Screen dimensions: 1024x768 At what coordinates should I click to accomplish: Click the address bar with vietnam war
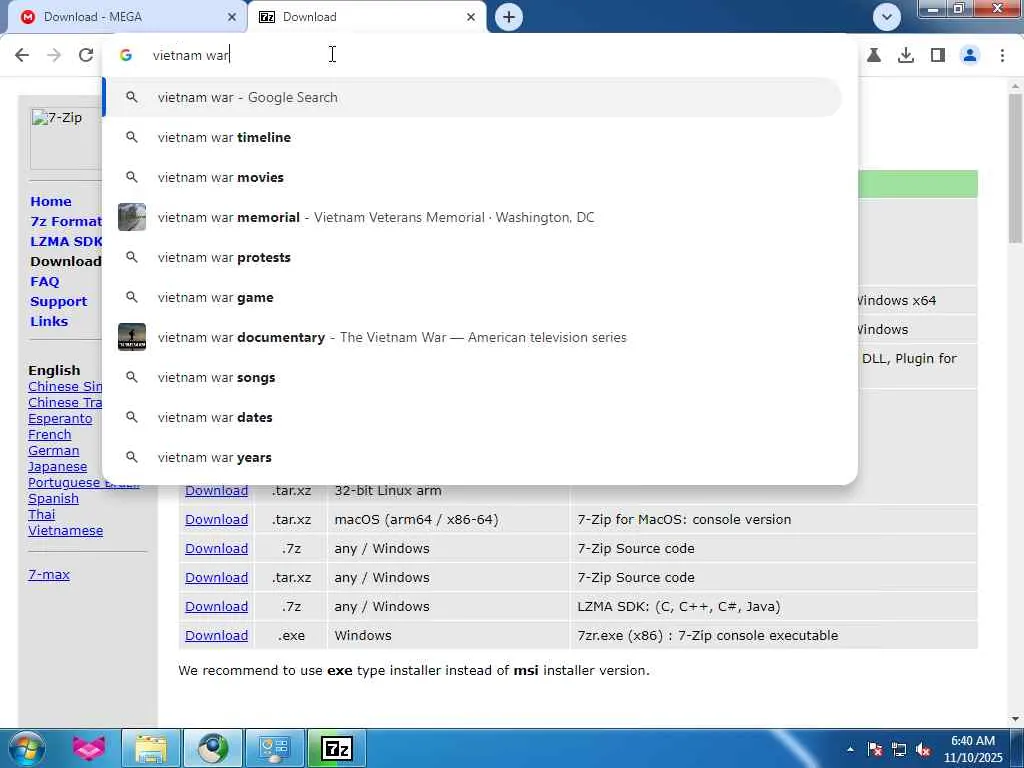(480, 55)
